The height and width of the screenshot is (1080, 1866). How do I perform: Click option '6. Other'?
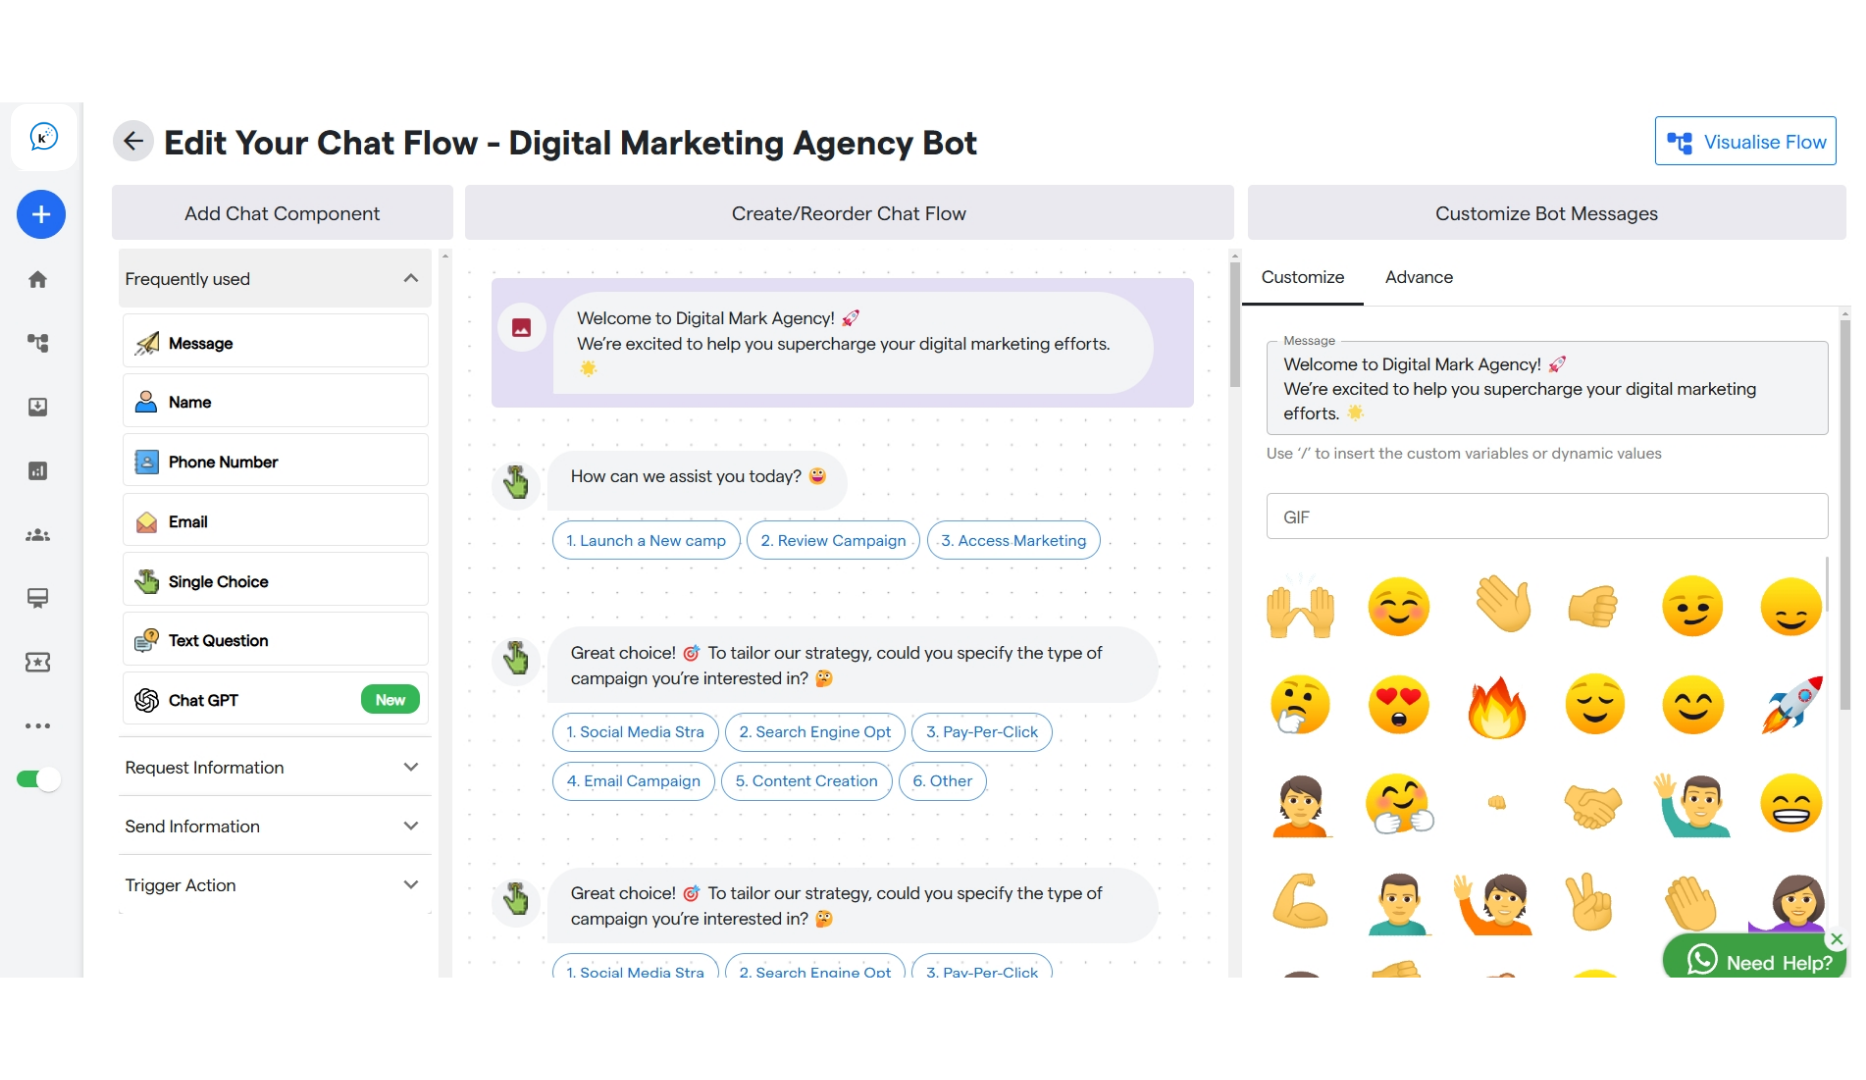click(x=942, y=781)
